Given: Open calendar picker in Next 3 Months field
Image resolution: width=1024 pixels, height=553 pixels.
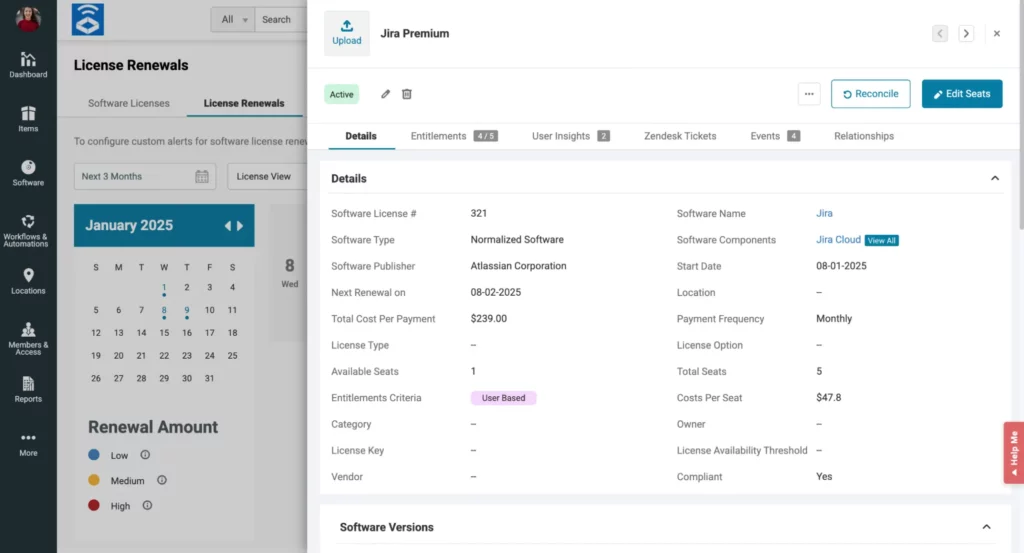Looking at the screenshot, I should [x=202, y=176].
